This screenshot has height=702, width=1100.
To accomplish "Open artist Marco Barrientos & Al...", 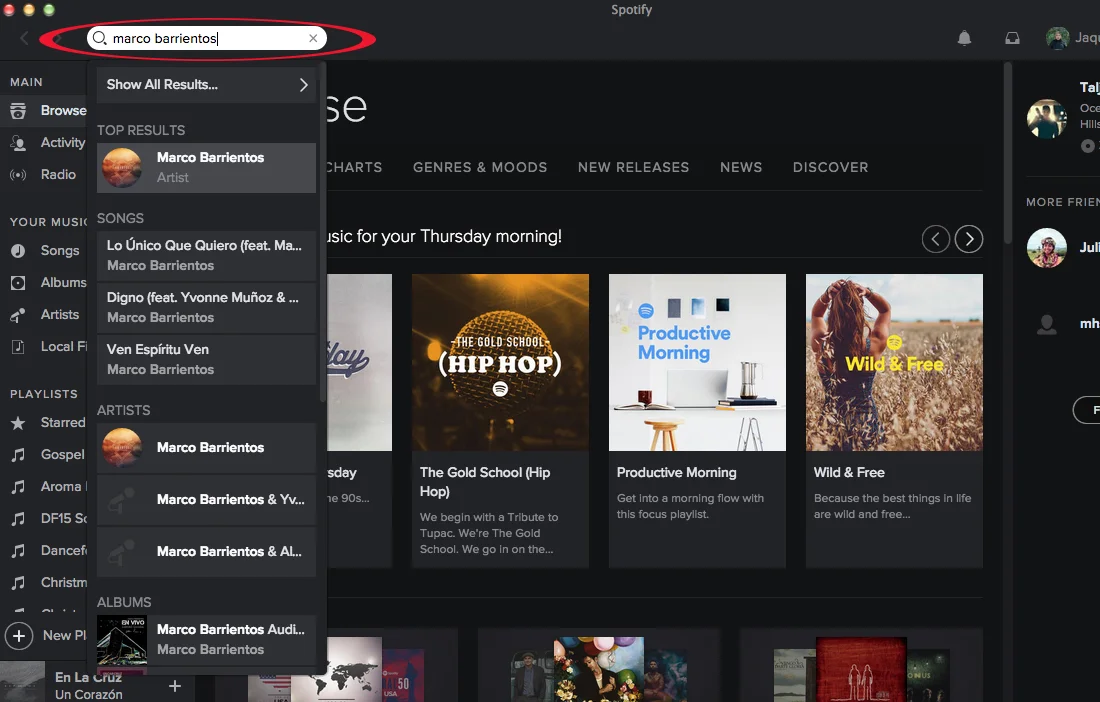I will coord(206,551).
